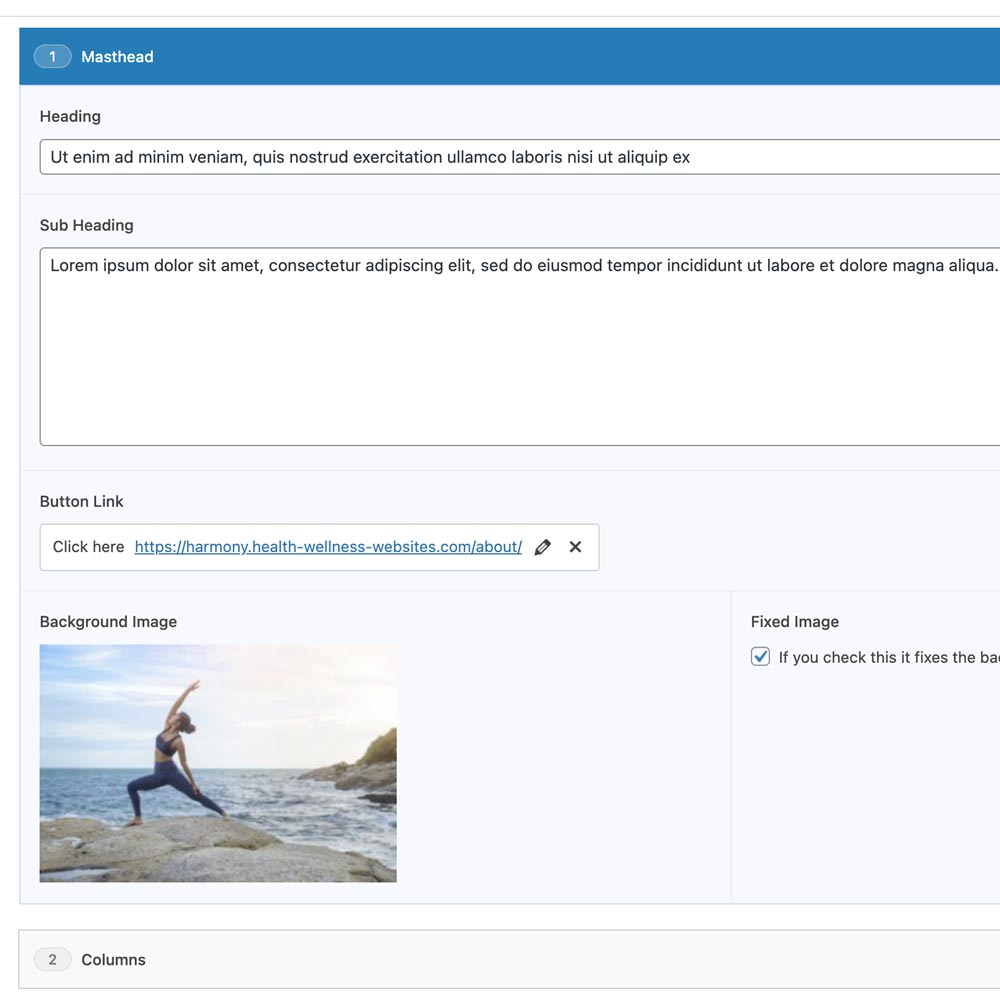Select the yoga background image thumbnail
This screenshot has width=1000, height=1000.
coord(218,763)
